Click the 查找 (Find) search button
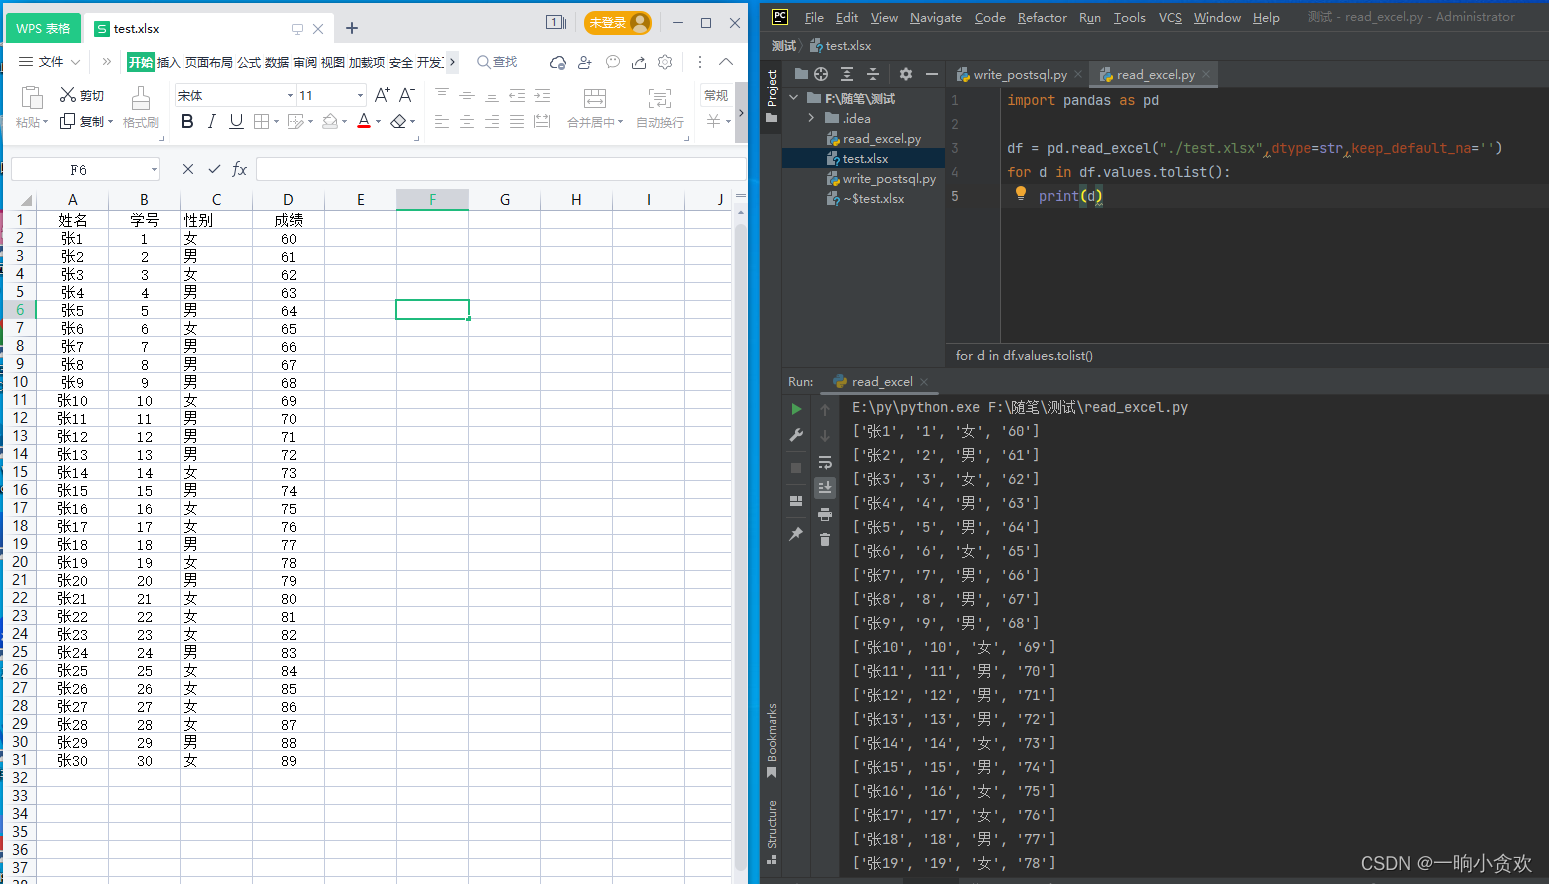The width and height of the screenshot is (1549, 884). (x=497, y=62)
